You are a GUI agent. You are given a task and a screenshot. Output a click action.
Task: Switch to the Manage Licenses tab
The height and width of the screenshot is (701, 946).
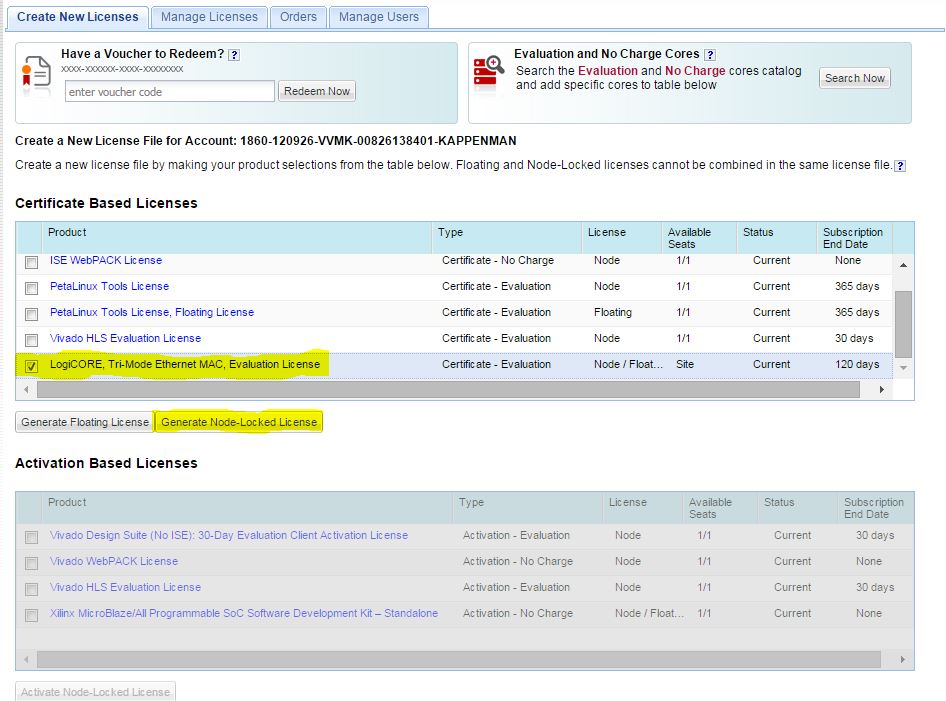(x=209, y=17)
